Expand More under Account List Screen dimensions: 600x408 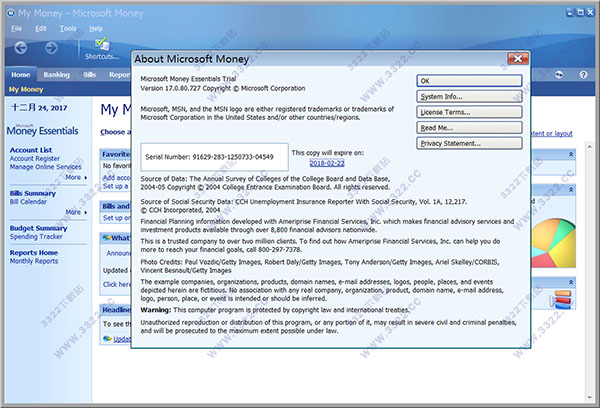(76, 177)
